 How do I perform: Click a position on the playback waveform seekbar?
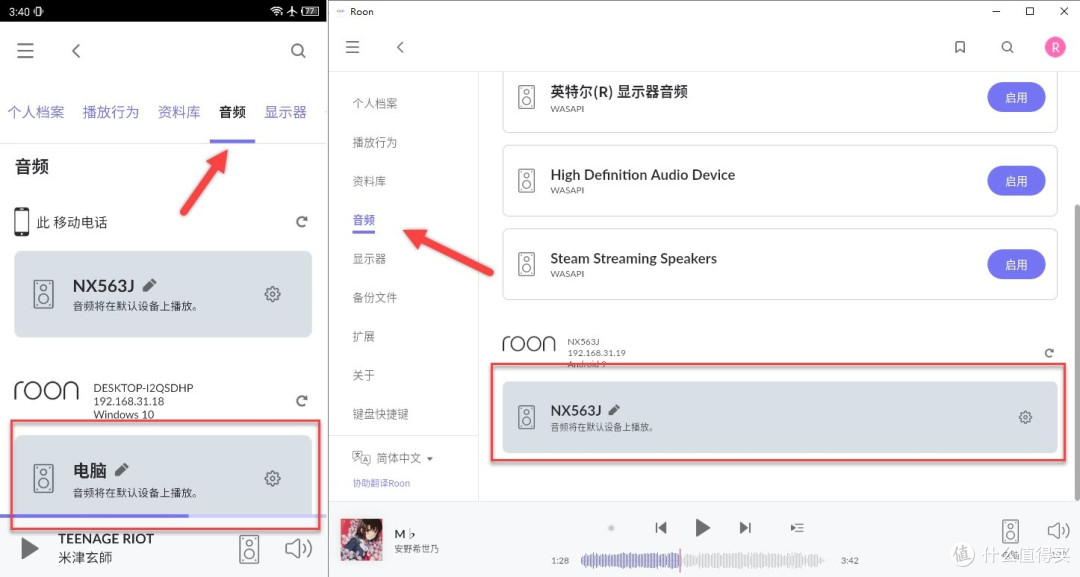click(x=700, y=561)
